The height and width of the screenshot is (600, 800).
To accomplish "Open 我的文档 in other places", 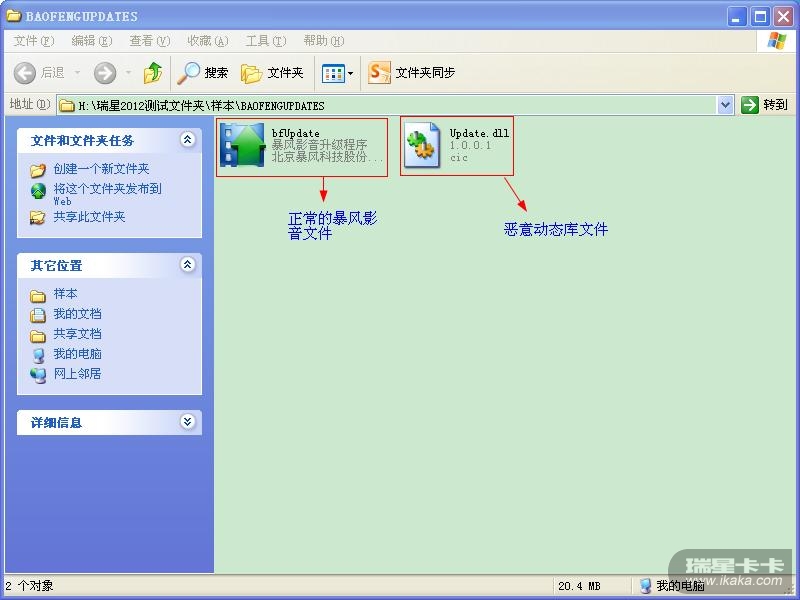I will (x=78, y=314).
